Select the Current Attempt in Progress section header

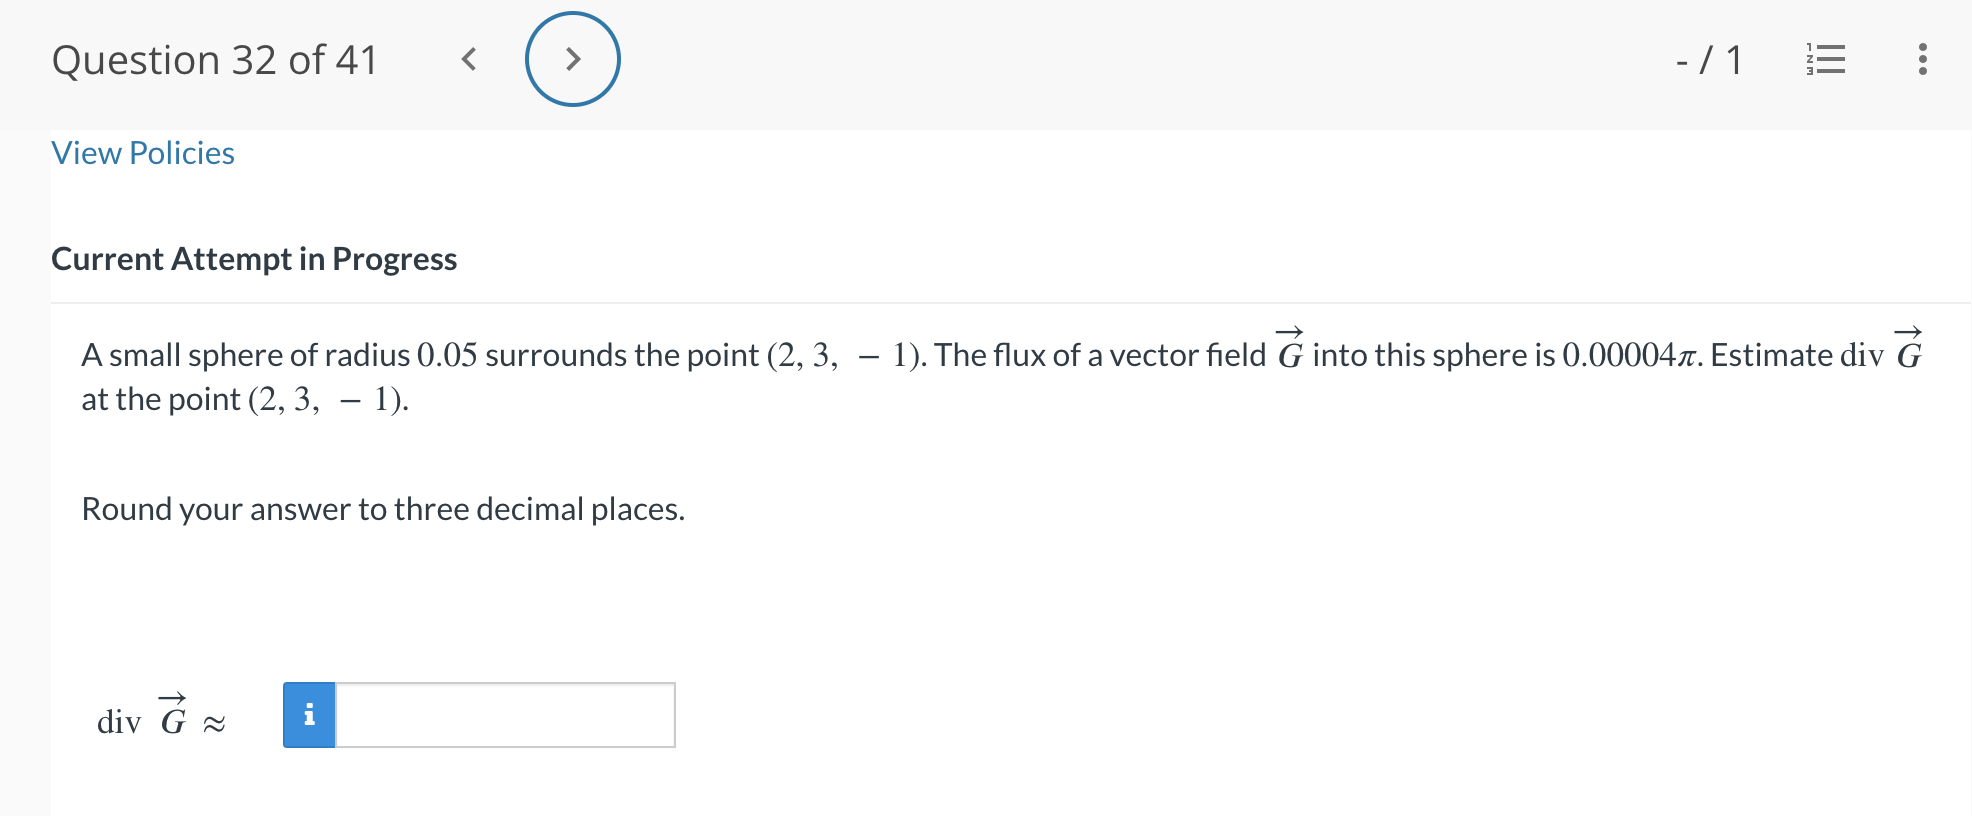tap(253, 258)
